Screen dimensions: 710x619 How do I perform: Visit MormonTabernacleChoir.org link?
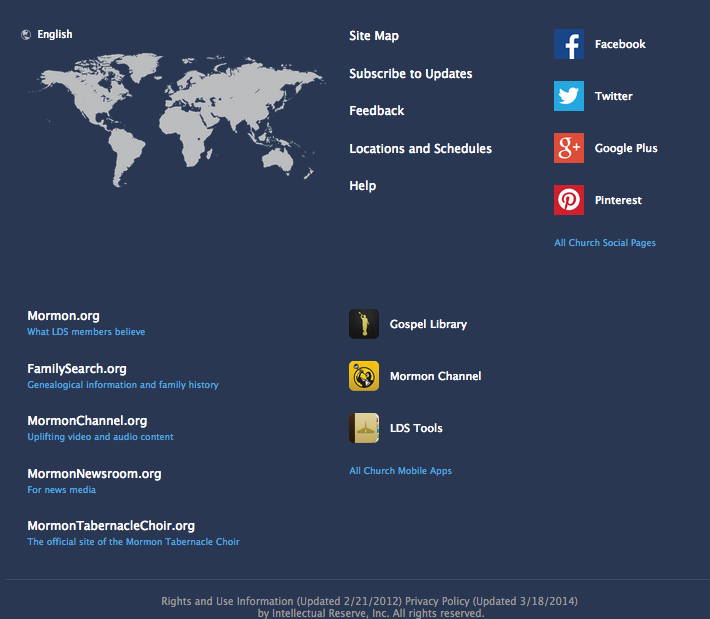[111, 526]
